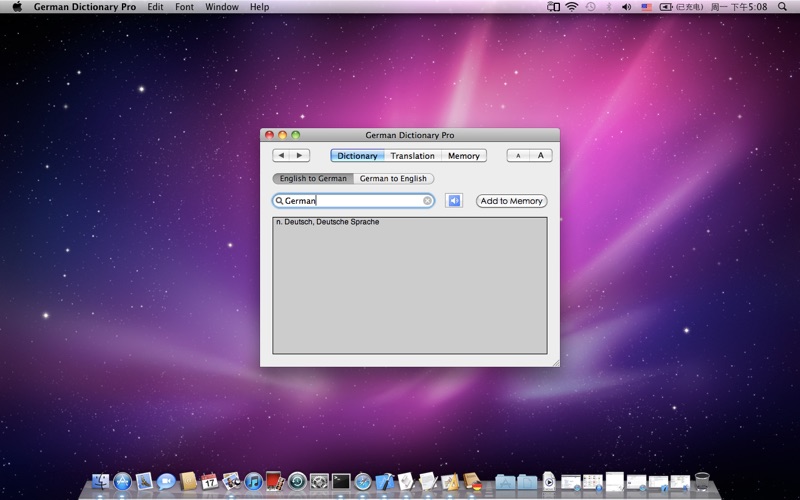Click the magnifier icon in the search field
800x500 pixels.
(279, 201)
